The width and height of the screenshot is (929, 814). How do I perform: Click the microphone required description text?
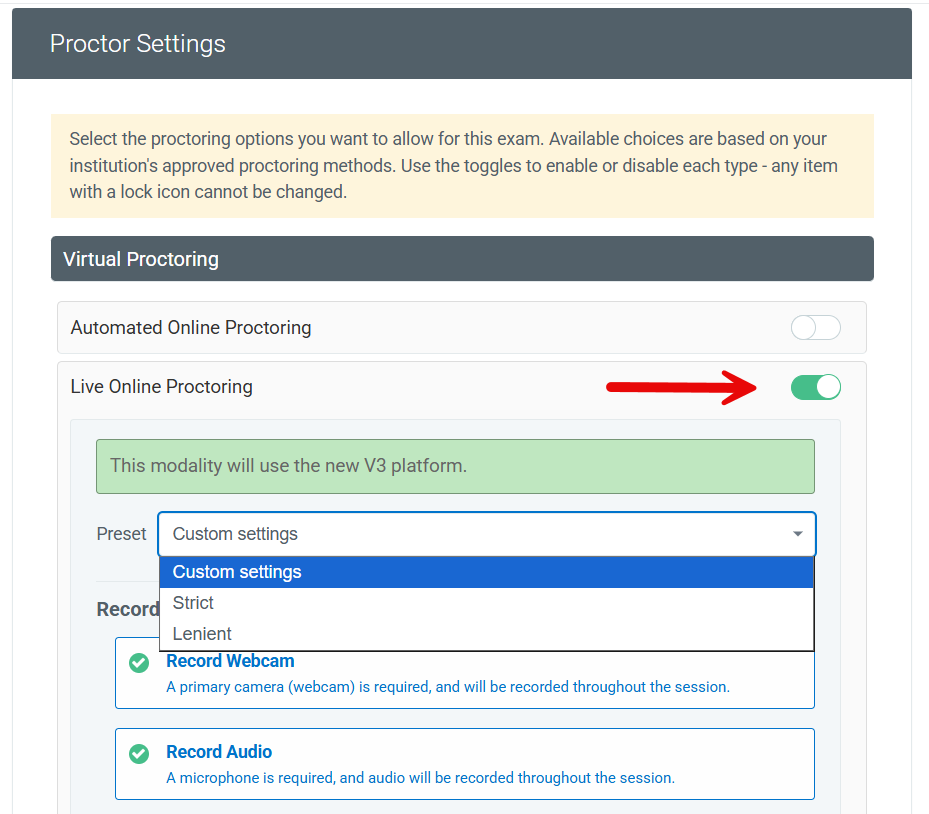pos(420,777)
